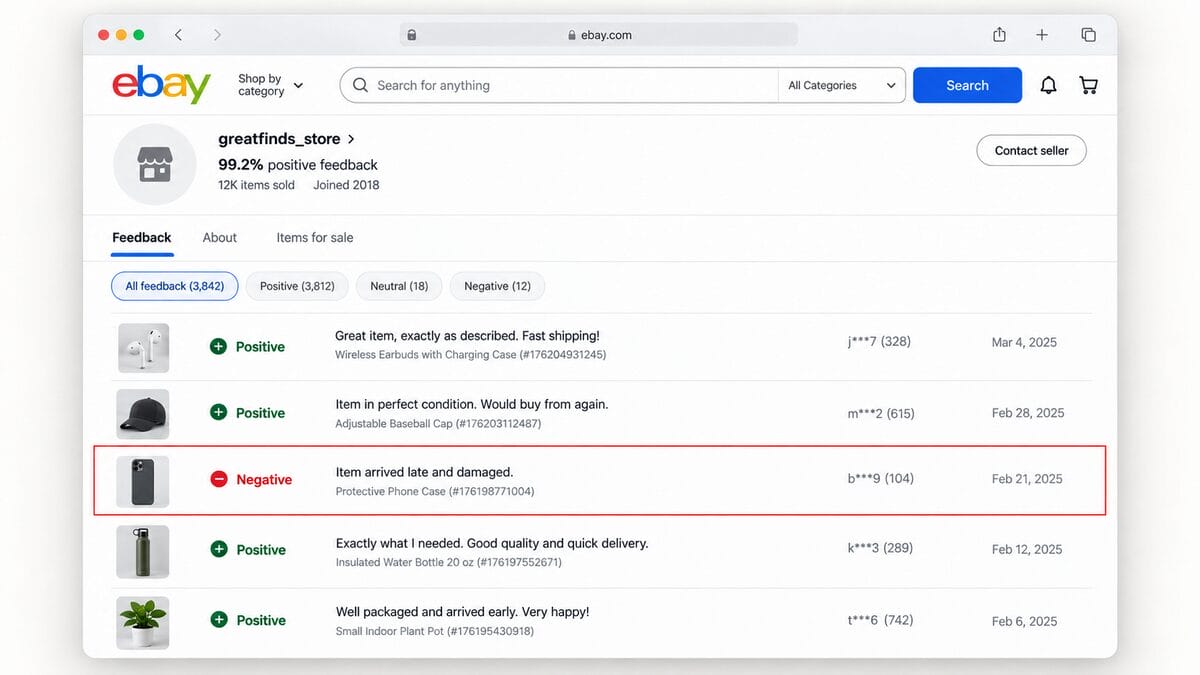
Task: Click buyer j***7 (328)
Action: pos(879,342)
